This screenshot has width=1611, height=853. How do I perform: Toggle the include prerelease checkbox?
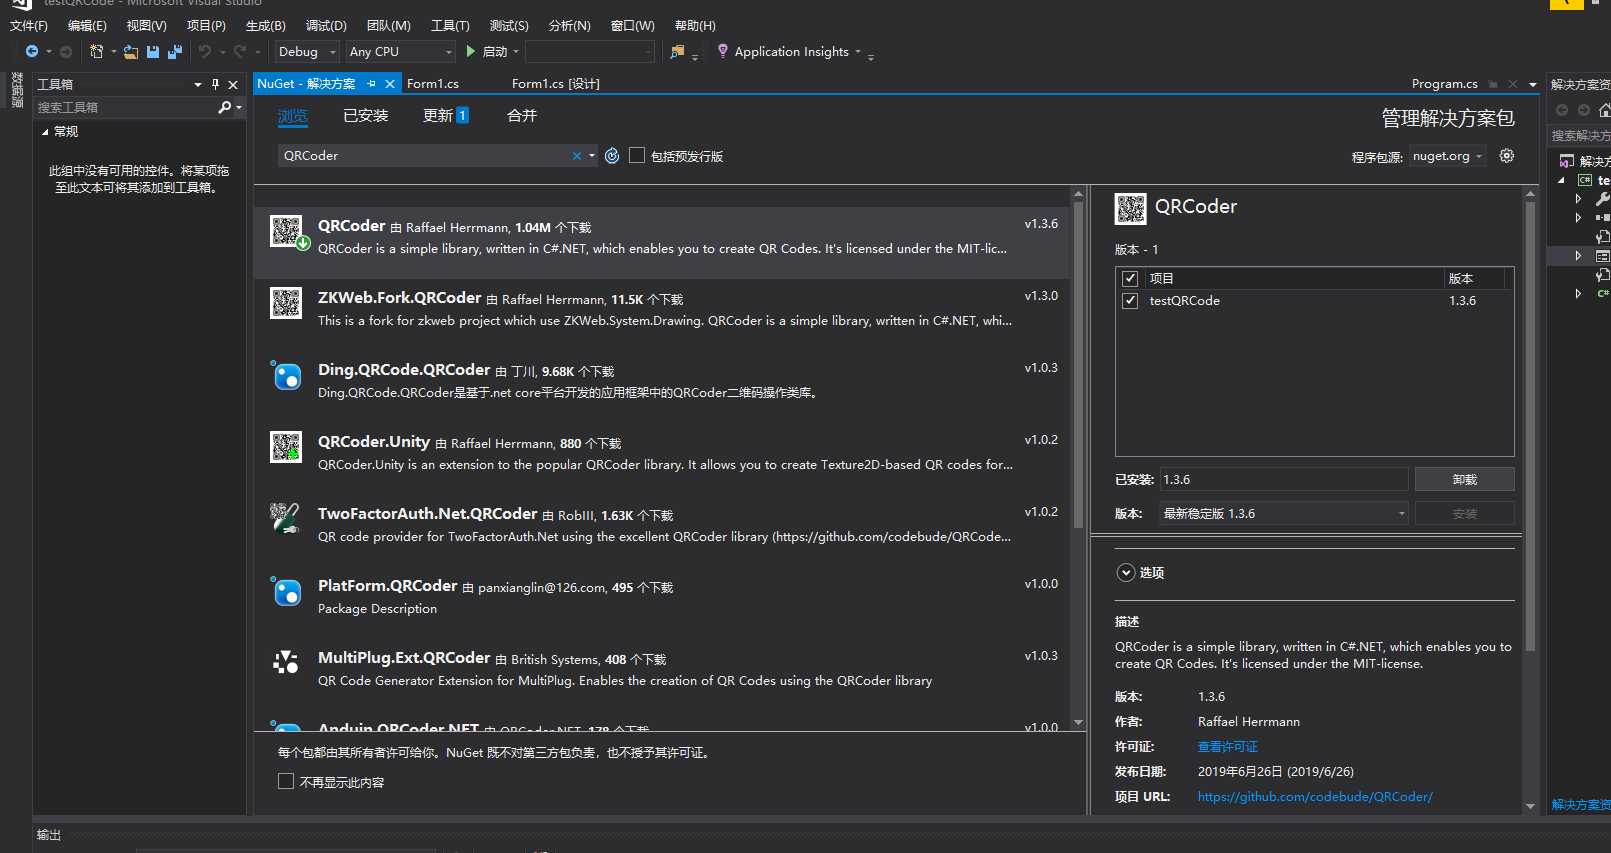click(636, 156)
